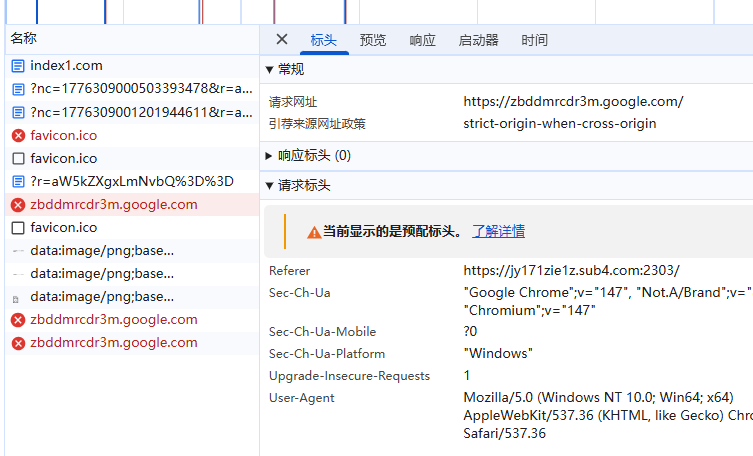Switch to the 预览 tab

coord(373,41)
